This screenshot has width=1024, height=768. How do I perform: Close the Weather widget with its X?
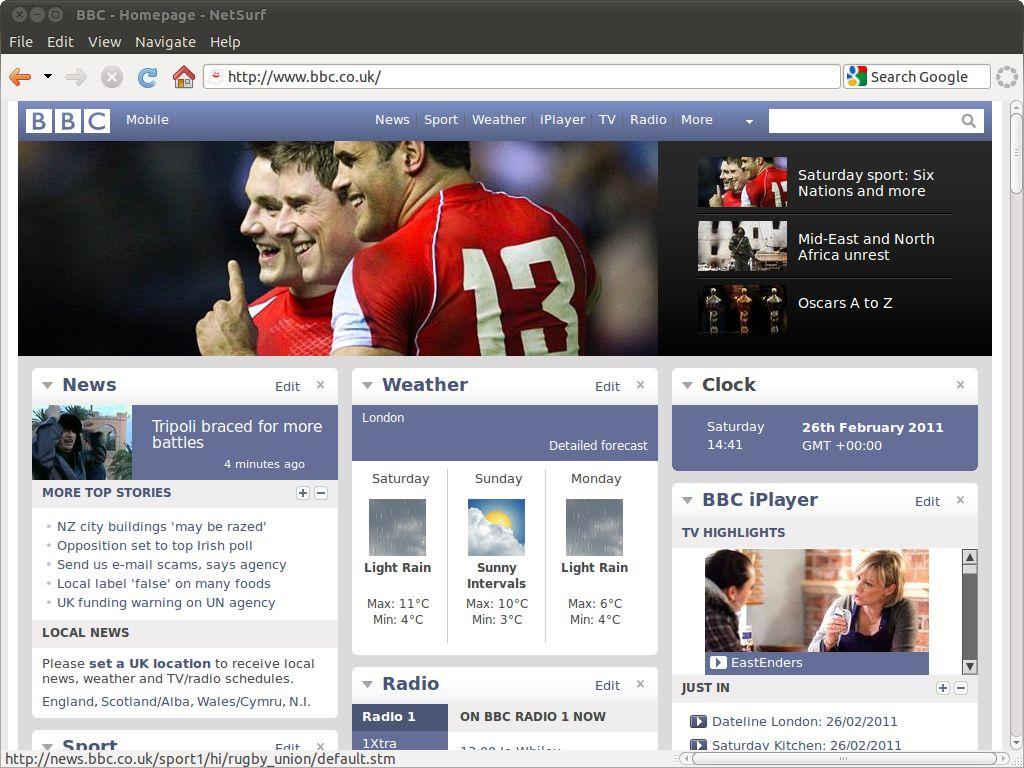pyautogui.click(x=641, y=385)
